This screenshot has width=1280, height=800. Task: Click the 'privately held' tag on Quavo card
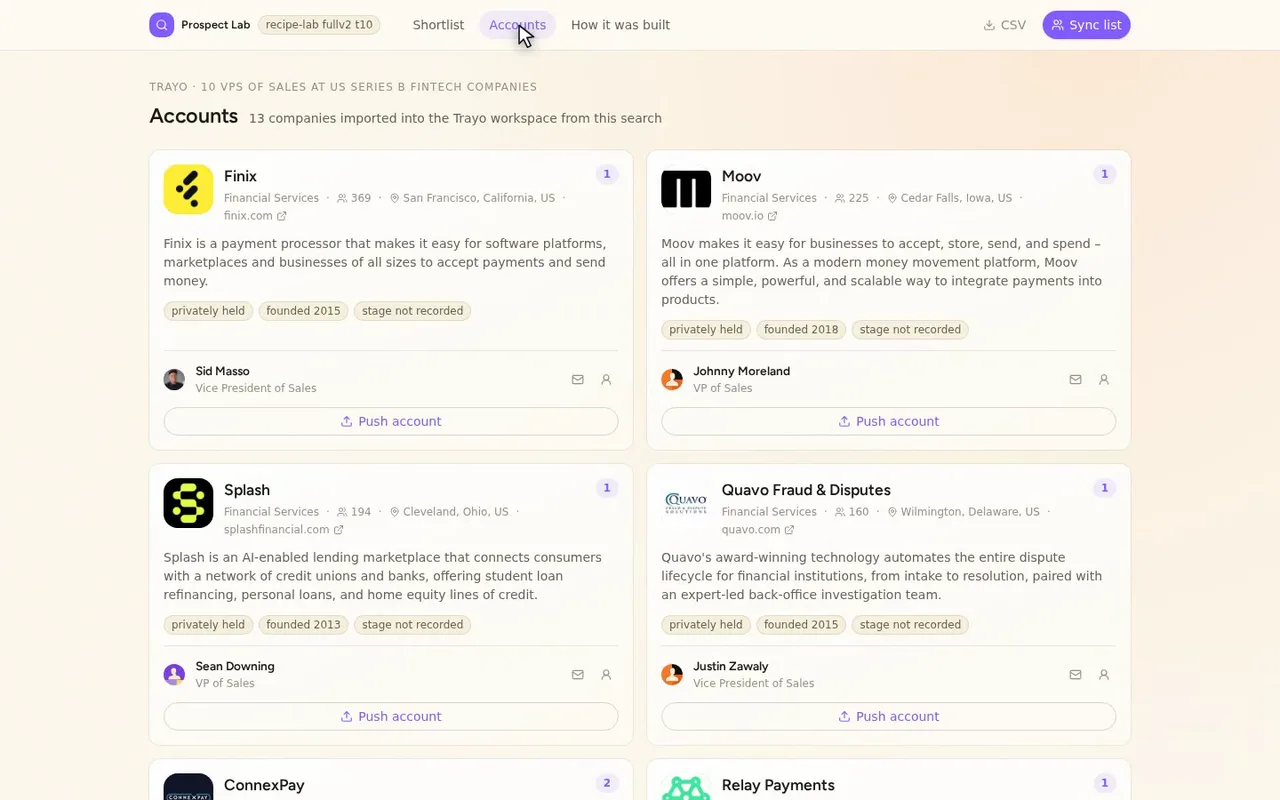pos(706,625)
